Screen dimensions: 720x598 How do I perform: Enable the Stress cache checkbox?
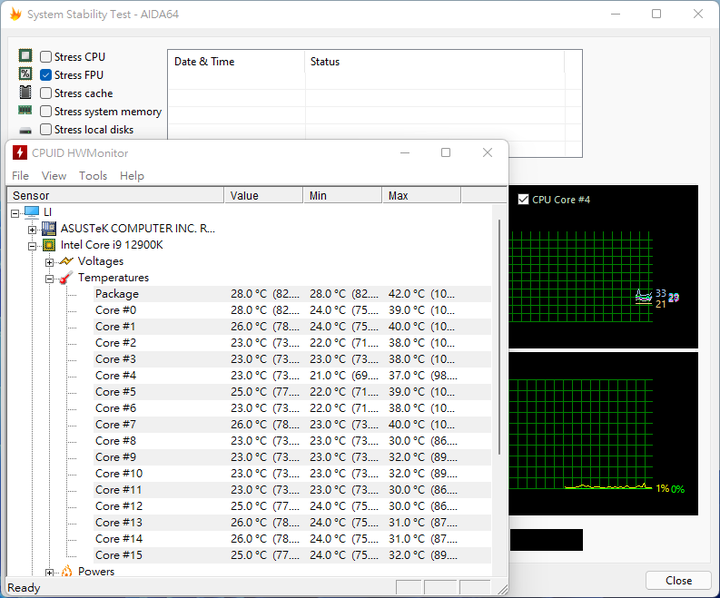pos(45,93)
